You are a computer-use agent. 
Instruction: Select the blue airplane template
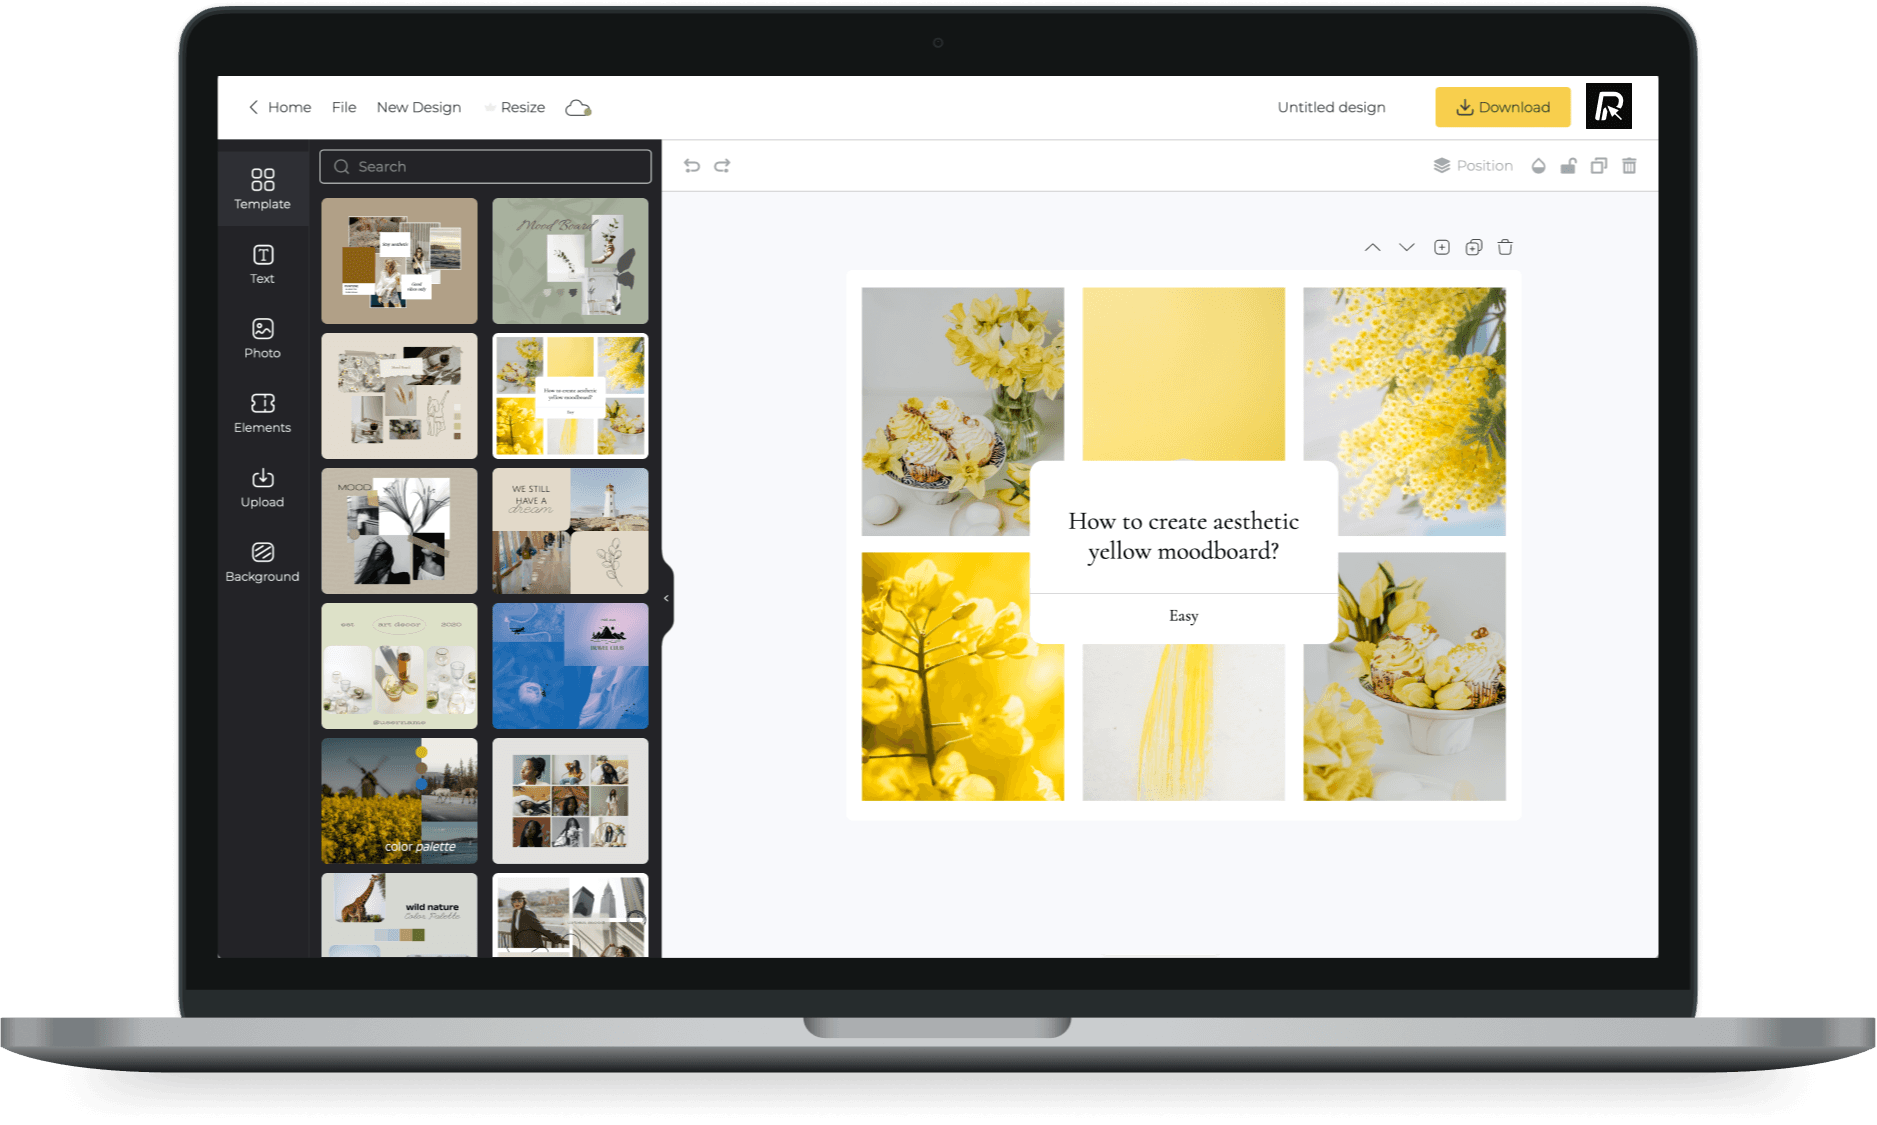click(570, 666)
